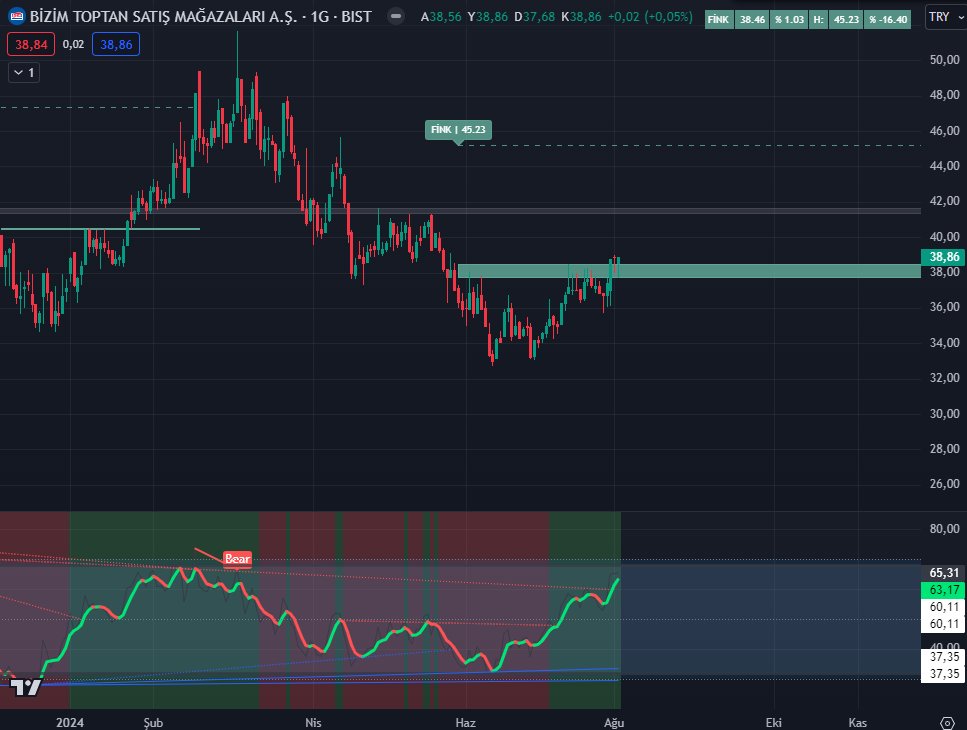Click the Eki time axis label

(x=773, y=723)
